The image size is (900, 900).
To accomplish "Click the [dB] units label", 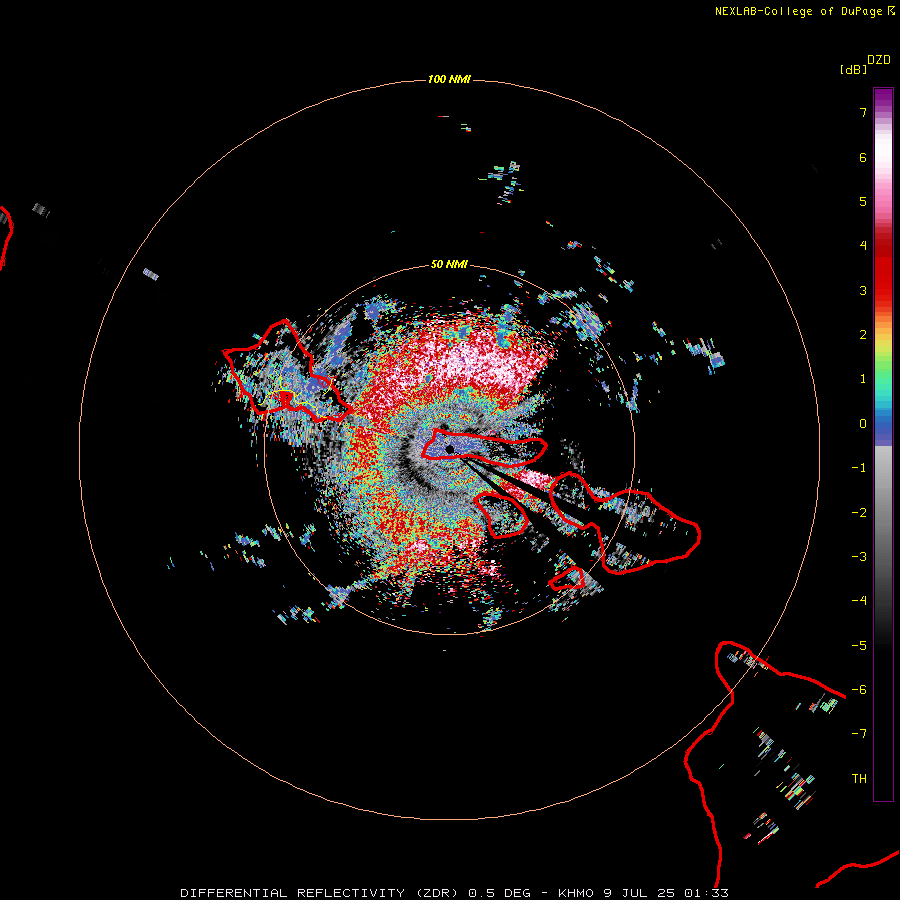I will (853, 69).
